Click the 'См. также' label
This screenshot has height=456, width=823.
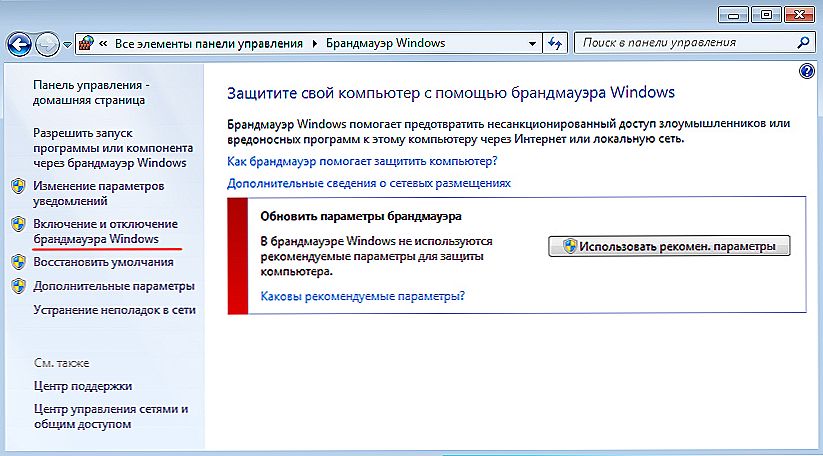[x=61, y=363]
